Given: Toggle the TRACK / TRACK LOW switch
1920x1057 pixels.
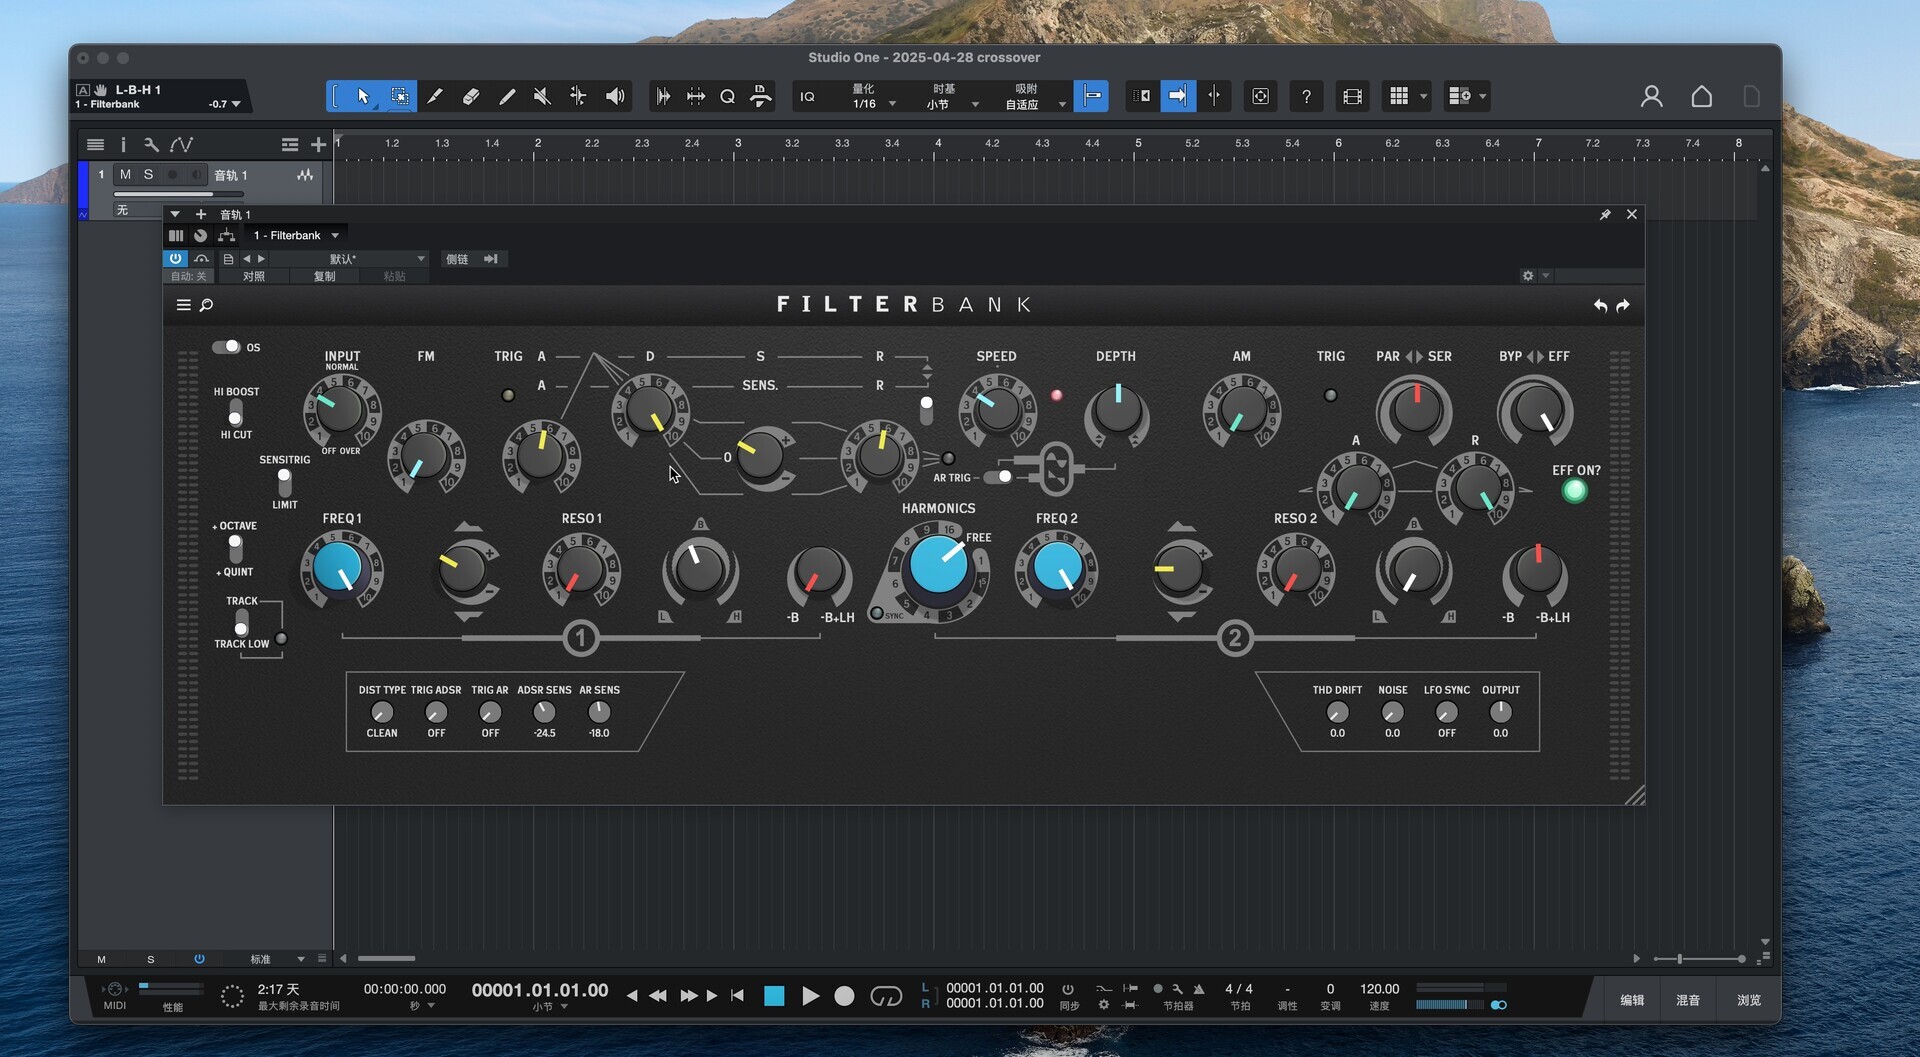Looking at the screenshot, I should point(241,622).
